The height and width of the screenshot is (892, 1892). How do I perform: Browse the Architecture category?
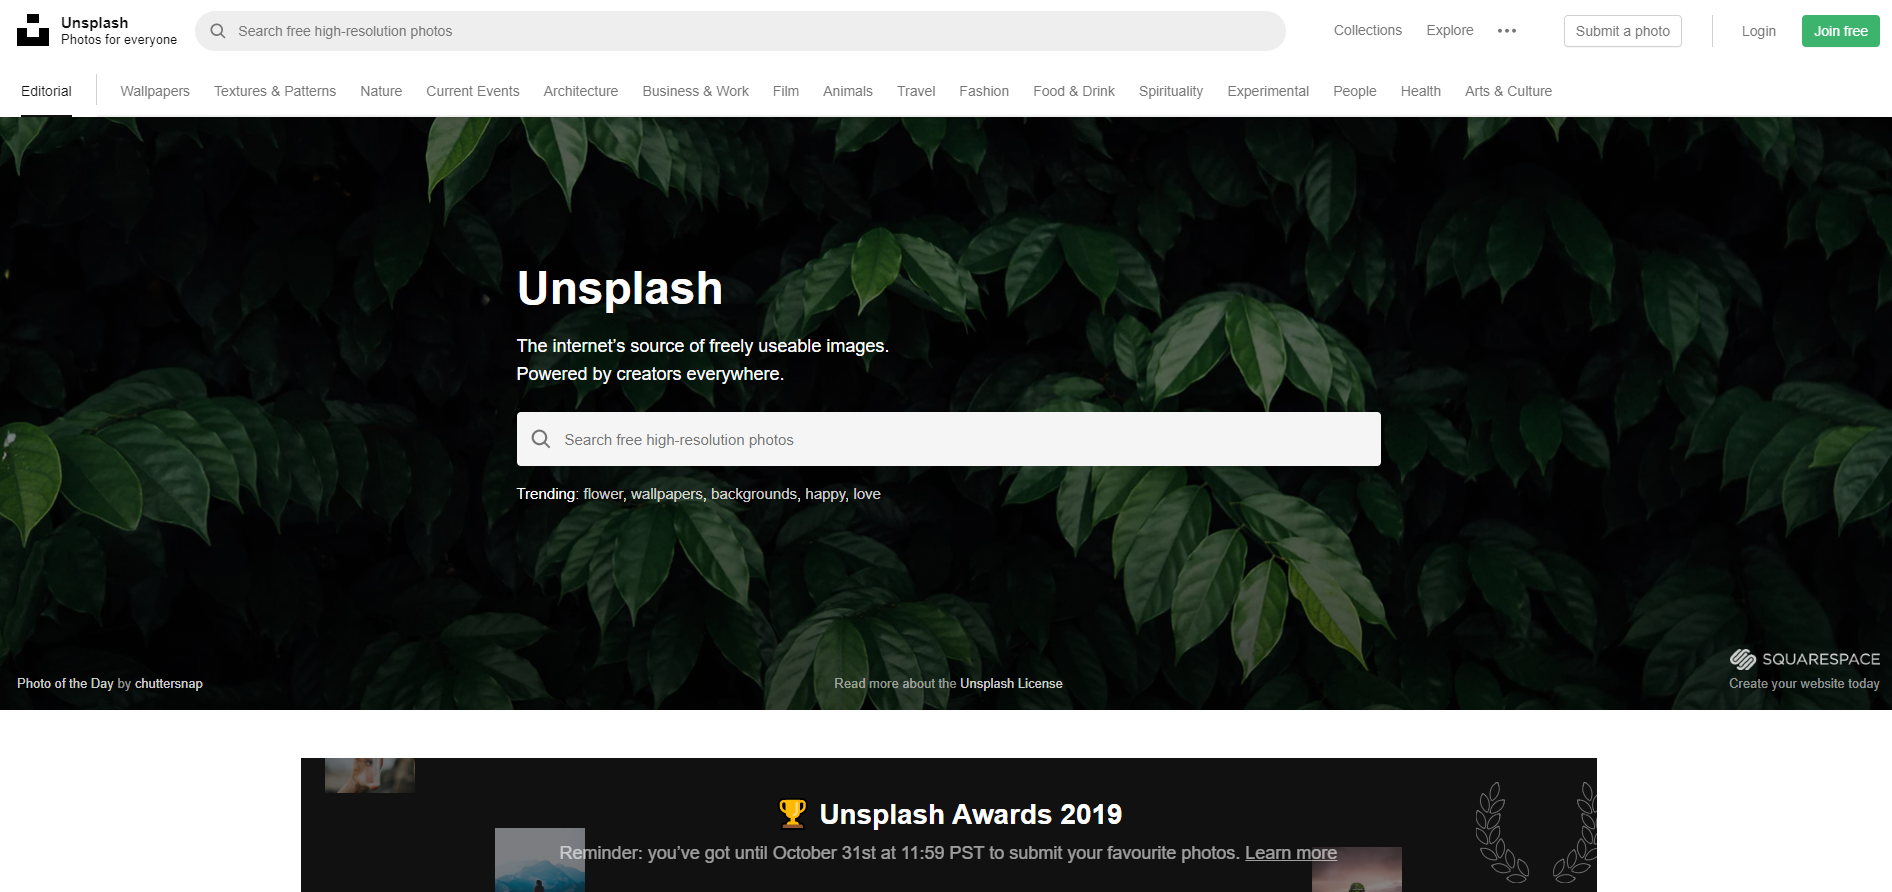[581, 91]
